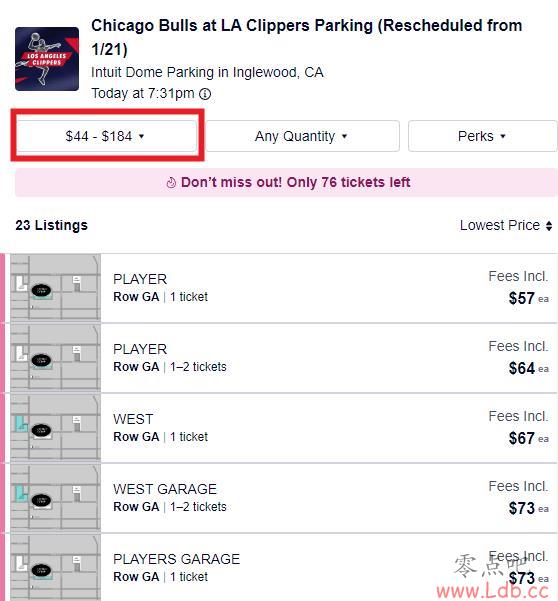Image resolution: width=558 pixels, height=601 pixels.
Task: Click the Chicago Bulls at LA Clippers Parking title
Action: 307,37
